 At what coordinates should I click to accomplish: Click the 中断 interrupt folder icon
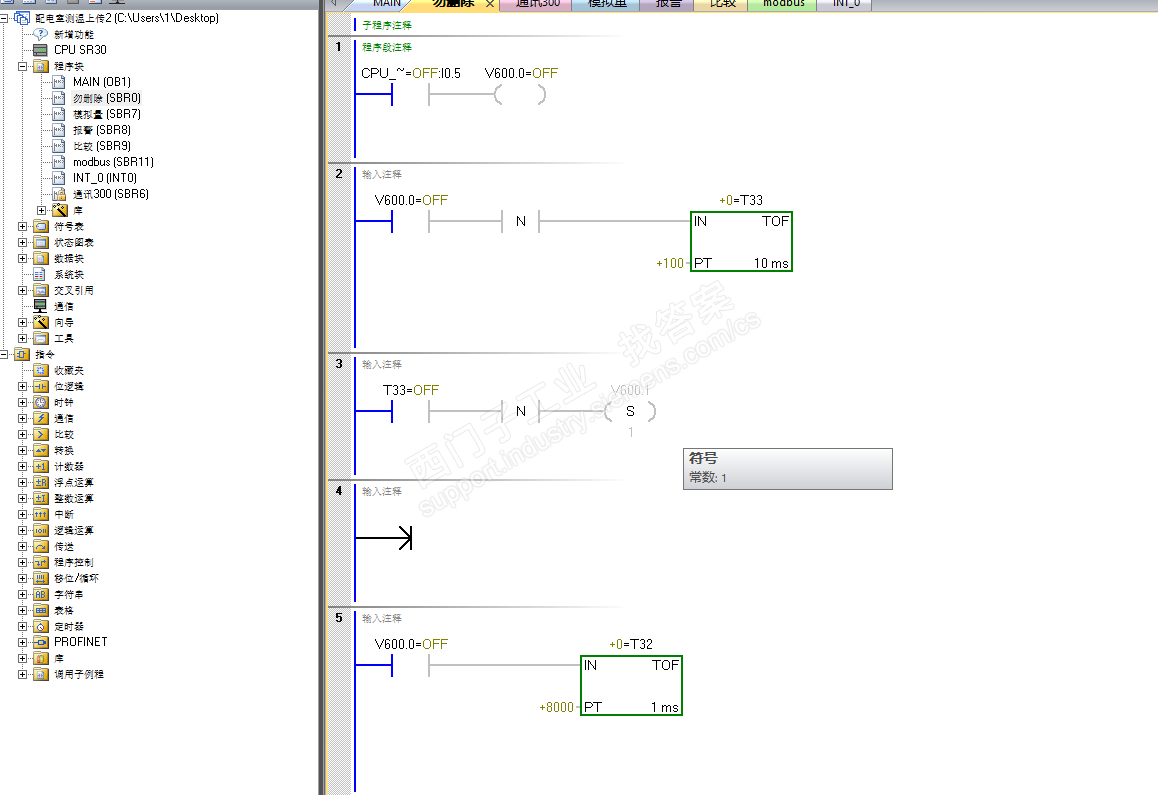[41, 514]
